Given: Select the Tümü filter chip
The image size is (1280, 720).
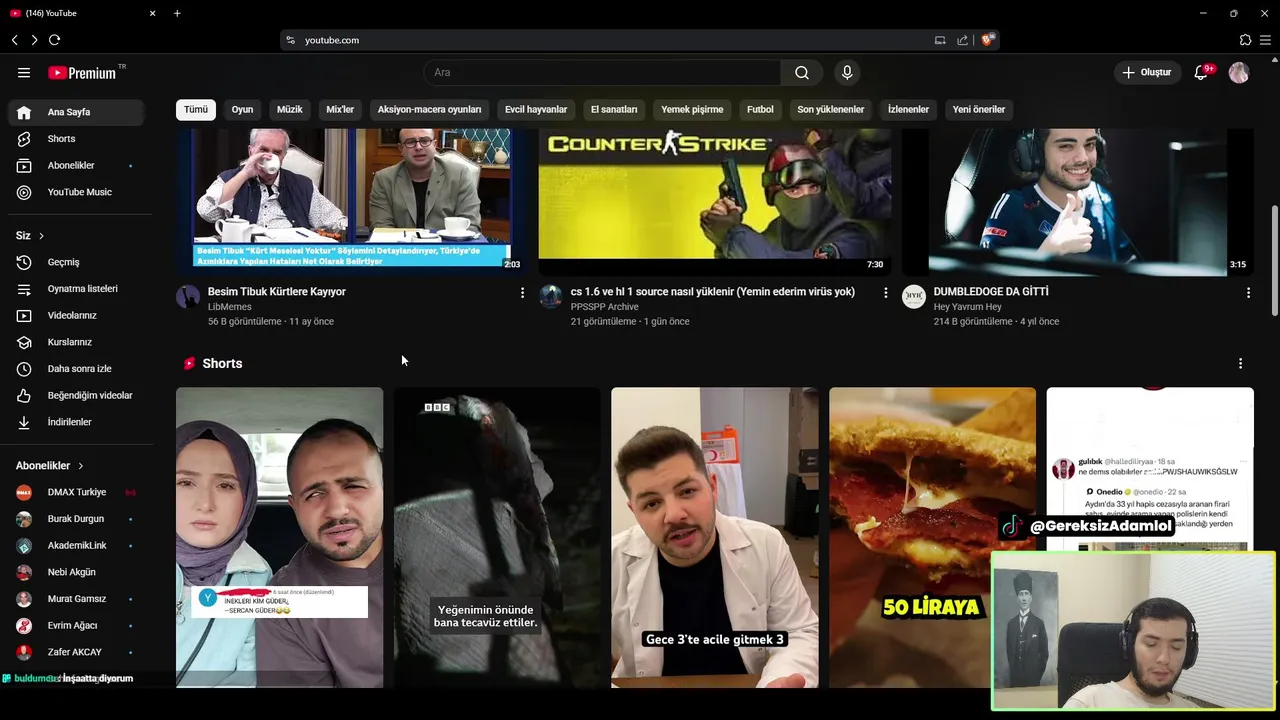Looking at the screenshot, I should [x=196, y=109].
